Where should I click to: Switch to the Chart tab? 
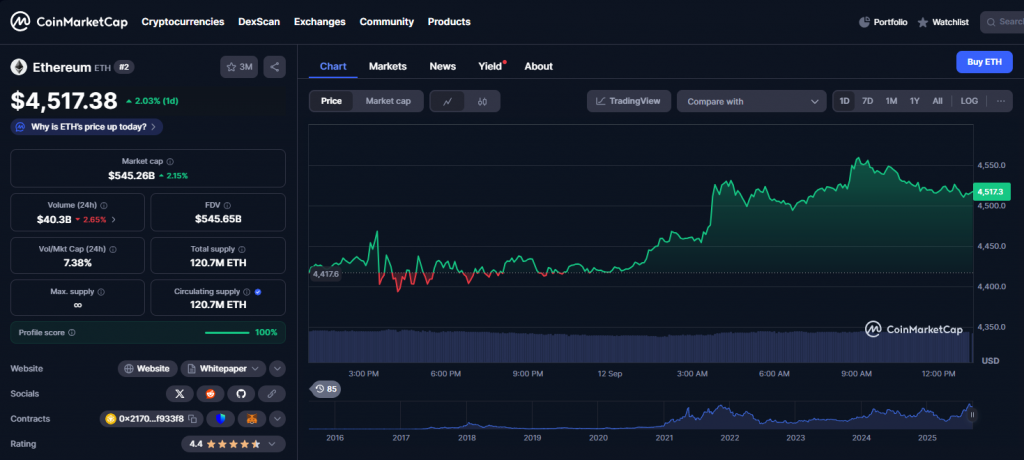[x=333, y=66]
